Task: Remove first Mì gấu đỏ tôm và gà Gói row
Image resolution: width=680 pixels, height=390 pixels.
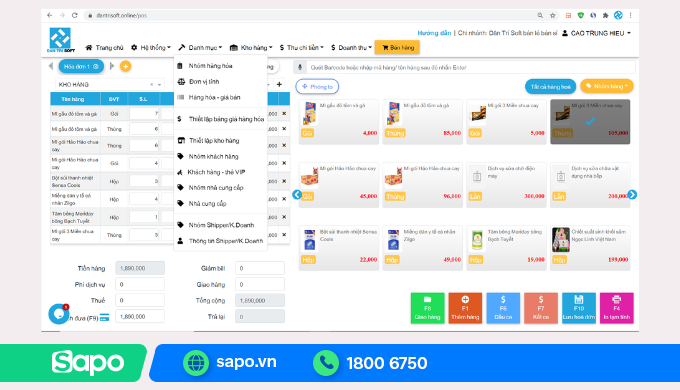Action: pyautogui.click(x=284, y=114)
